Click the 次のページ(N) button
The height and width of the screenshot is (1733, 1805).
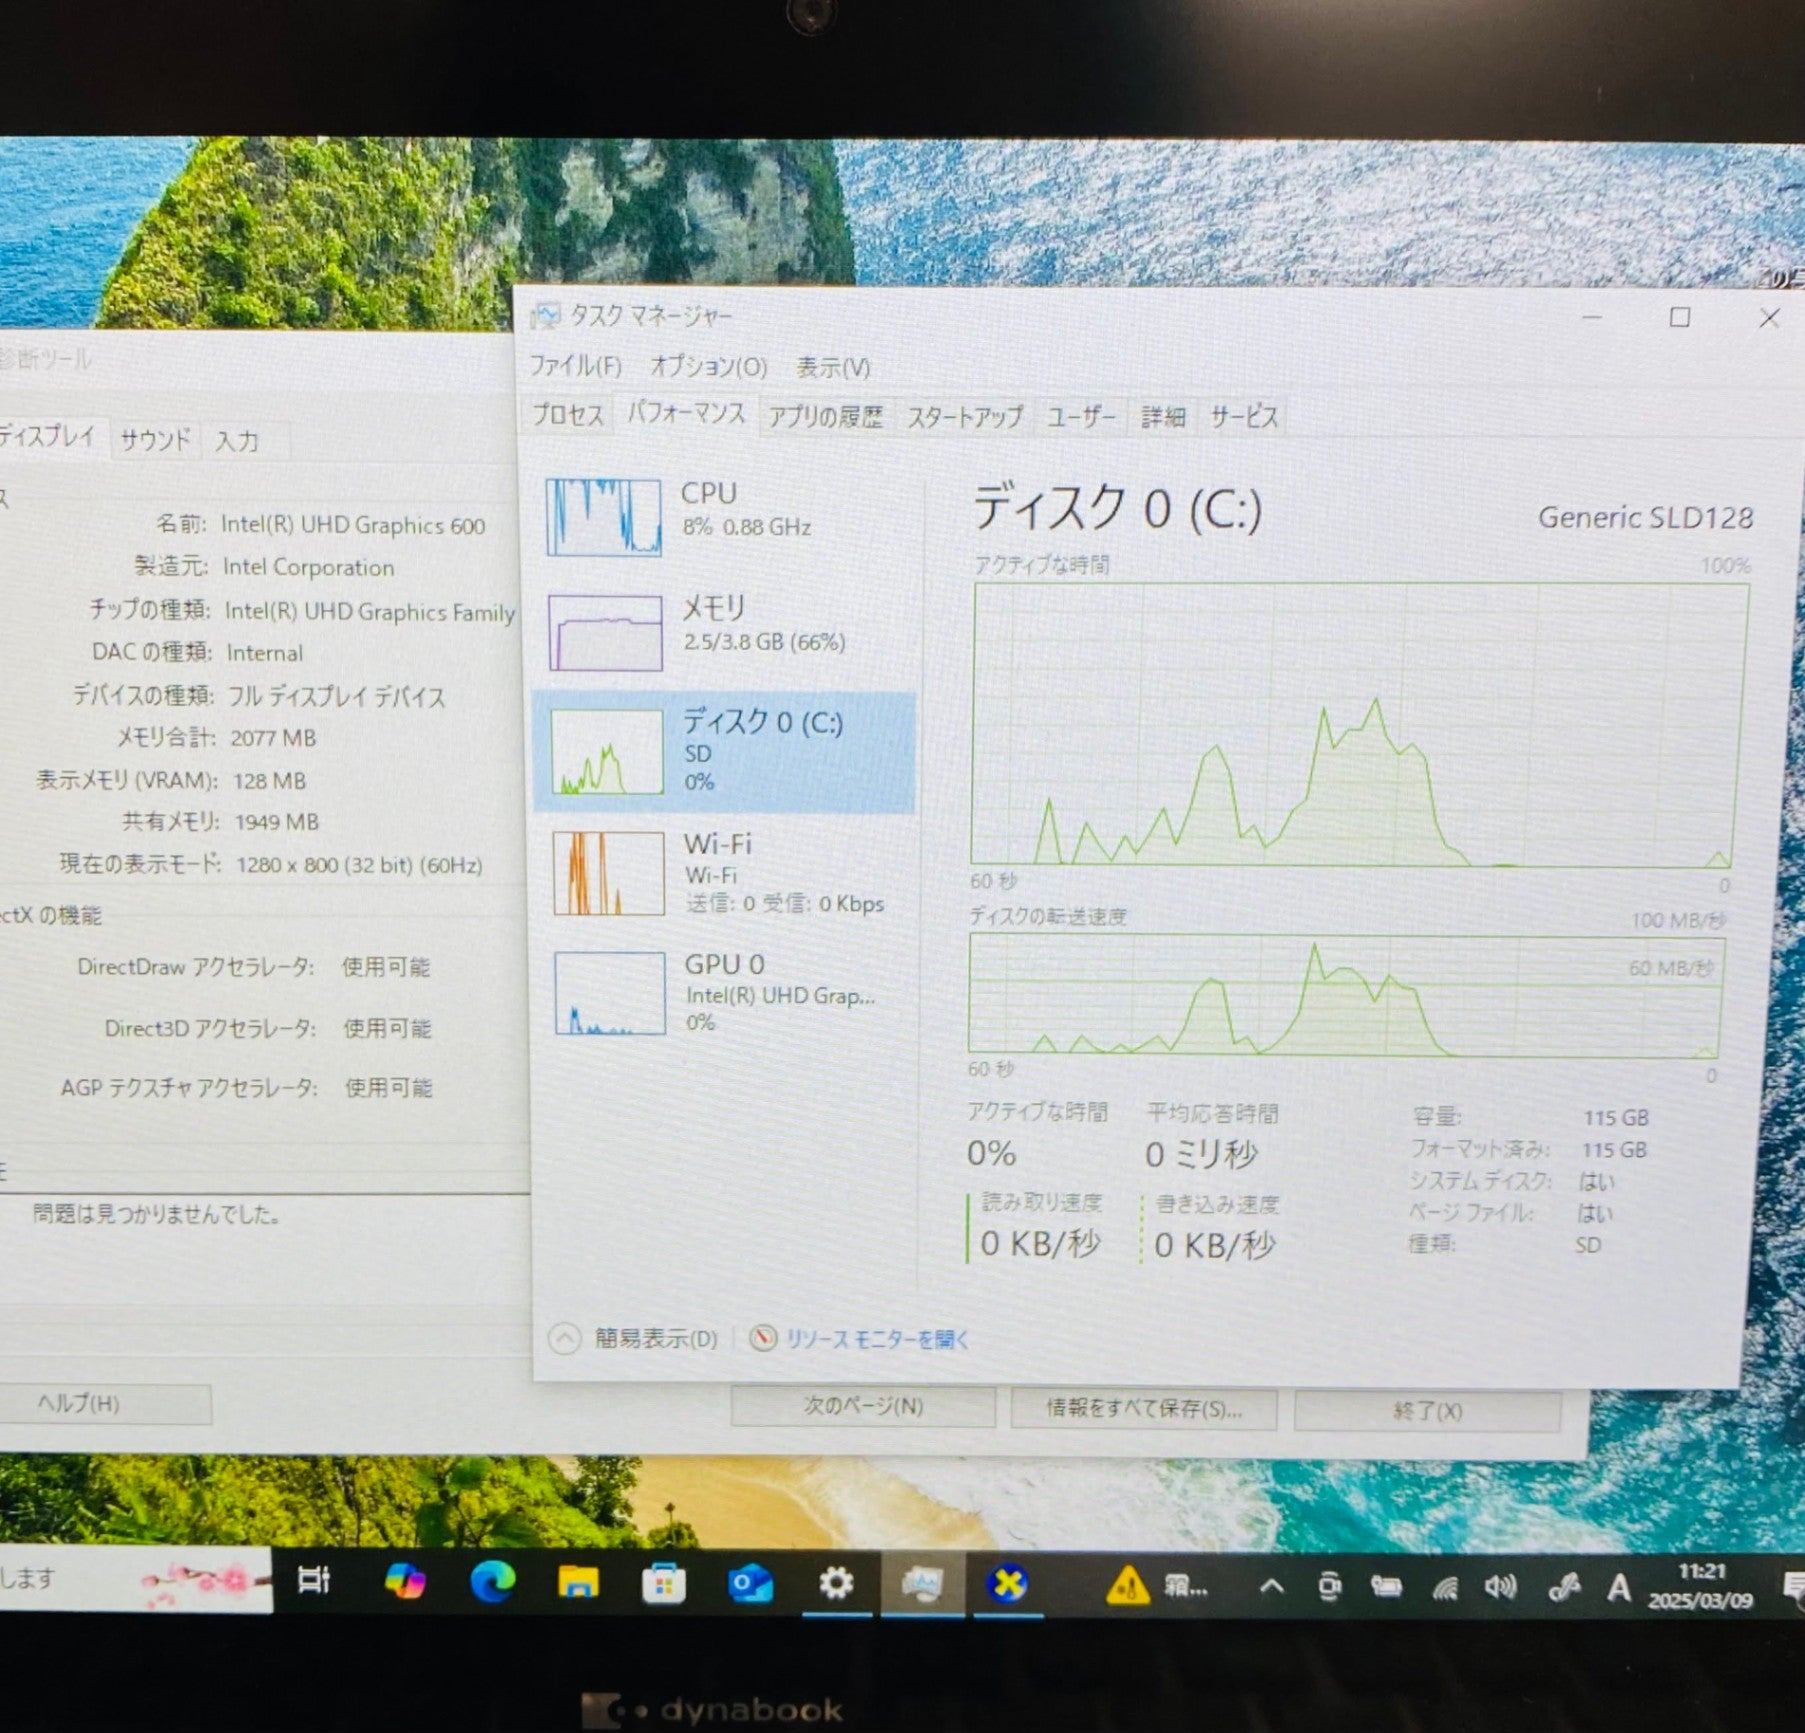point(862,1407)
